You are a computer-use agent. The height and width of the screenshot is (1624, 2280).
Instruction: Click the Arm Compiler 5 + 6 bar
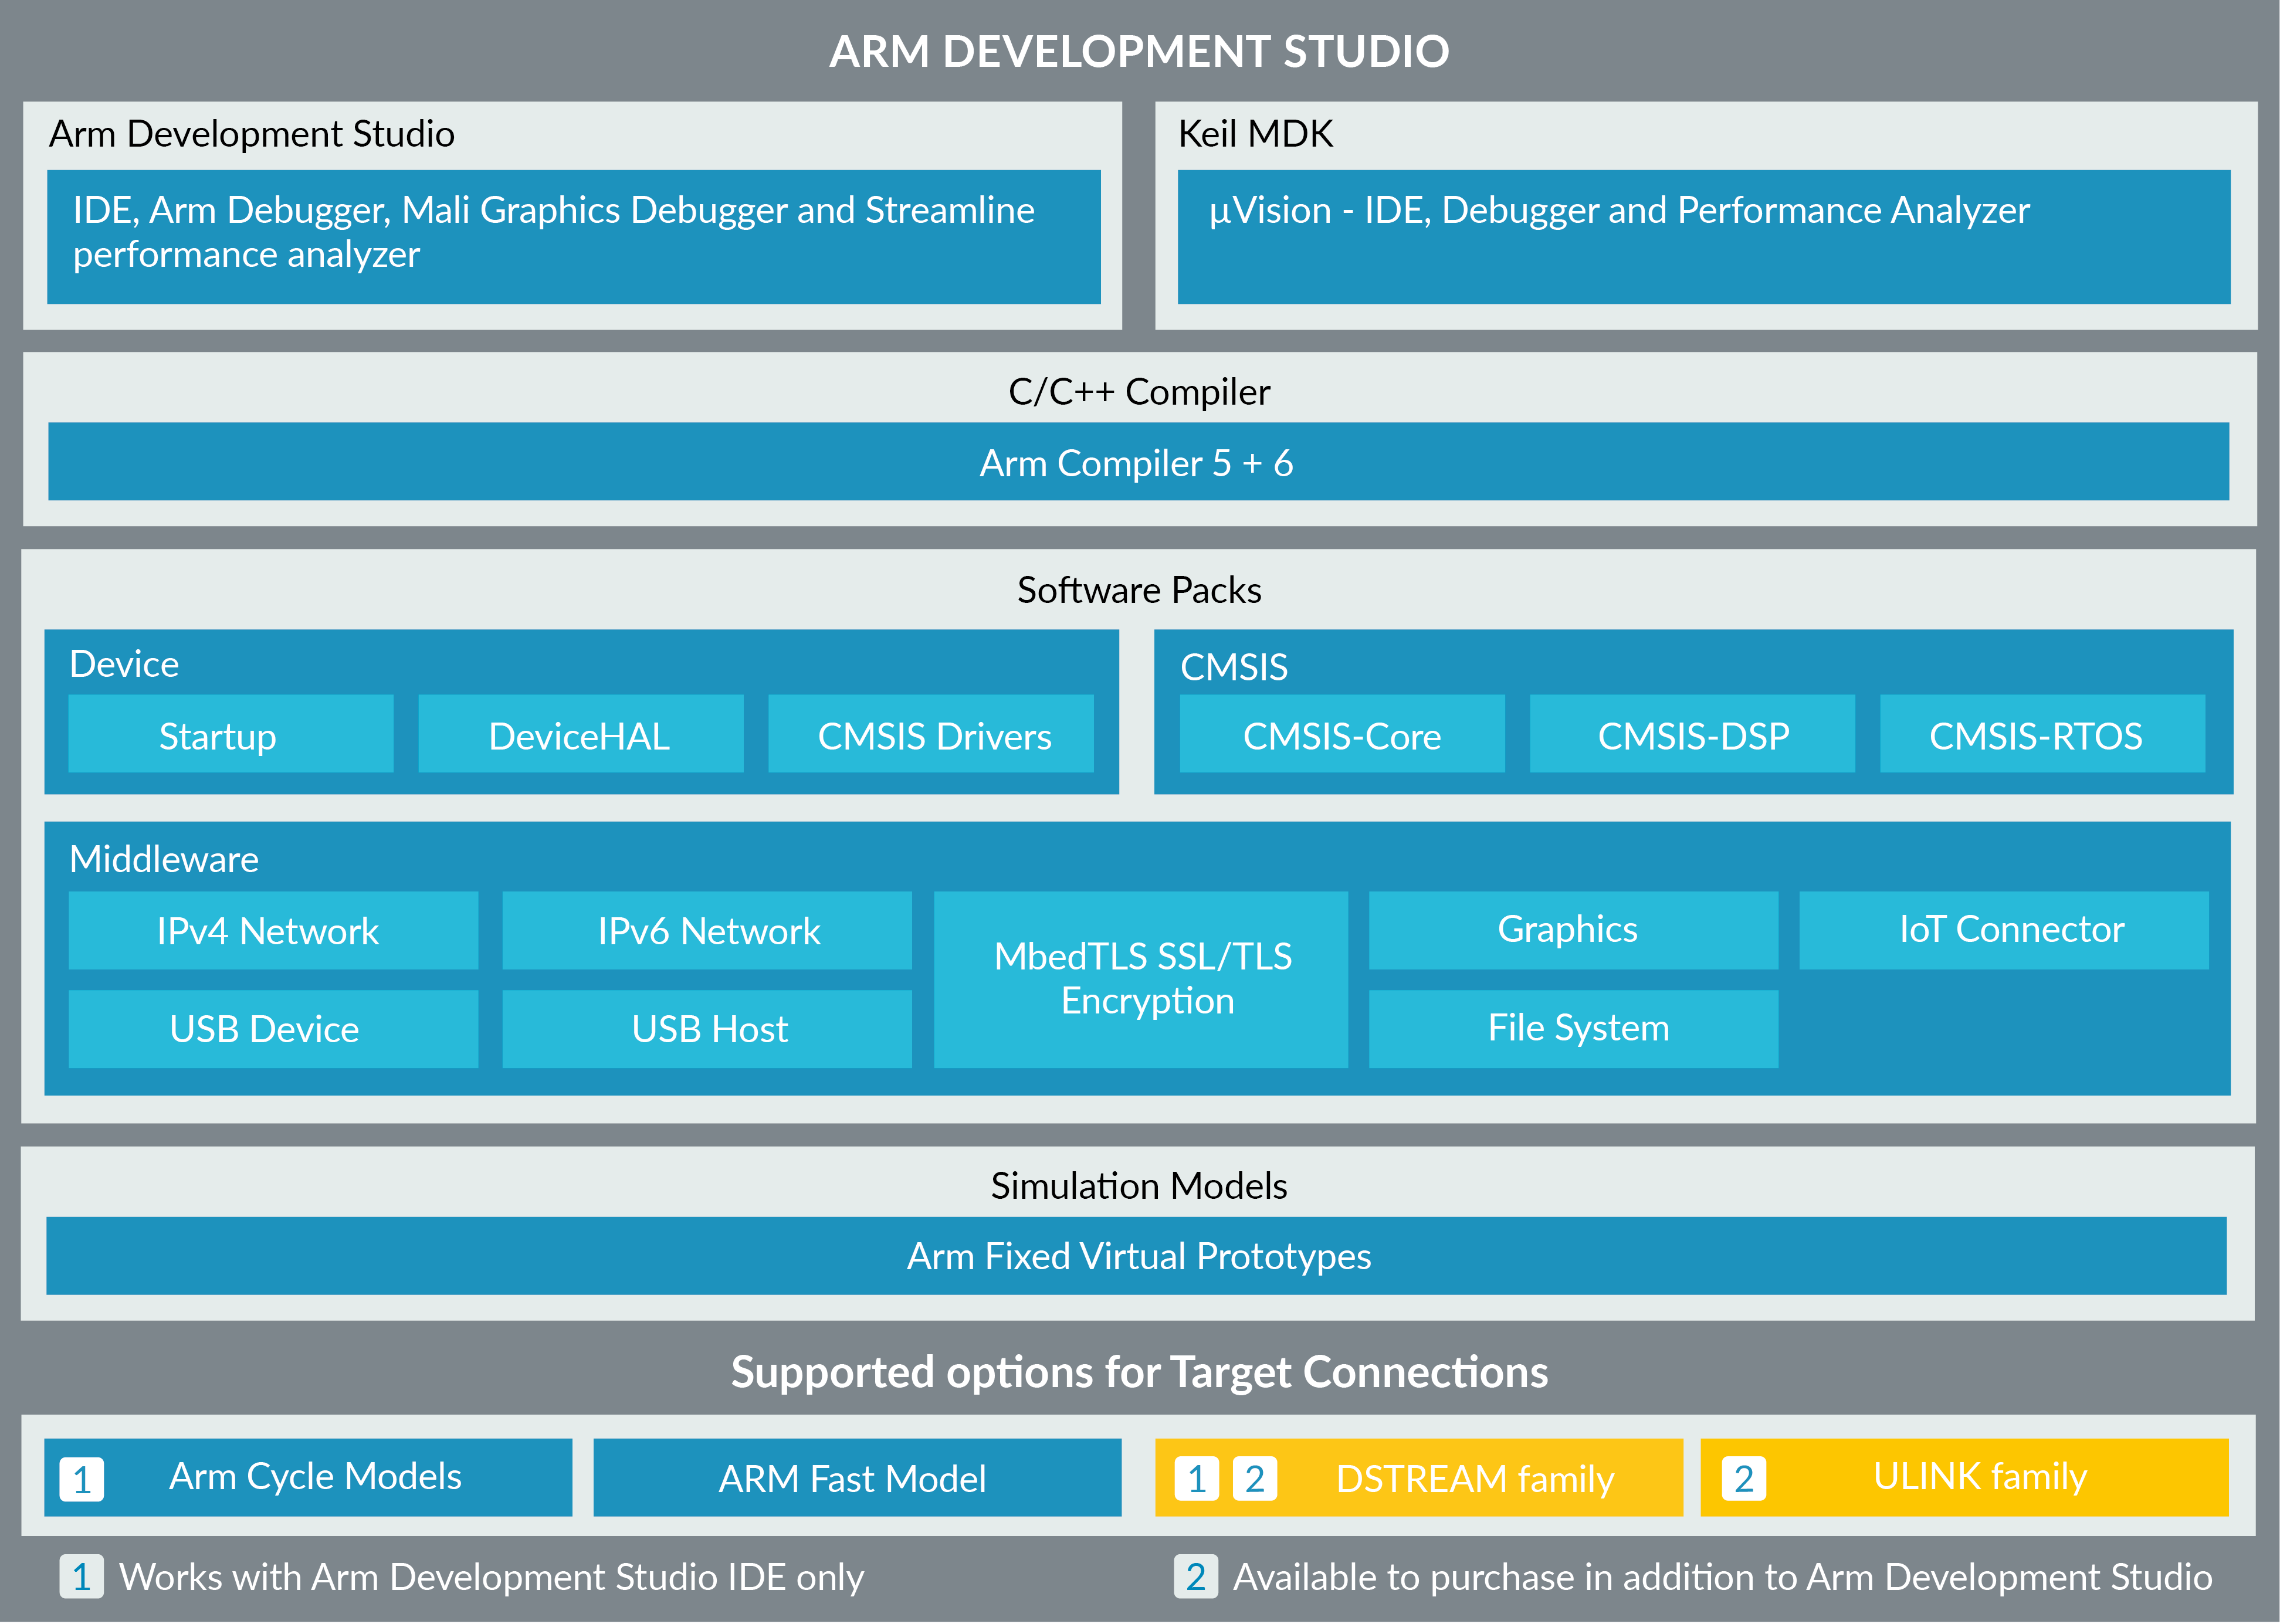coord(1138,461)
